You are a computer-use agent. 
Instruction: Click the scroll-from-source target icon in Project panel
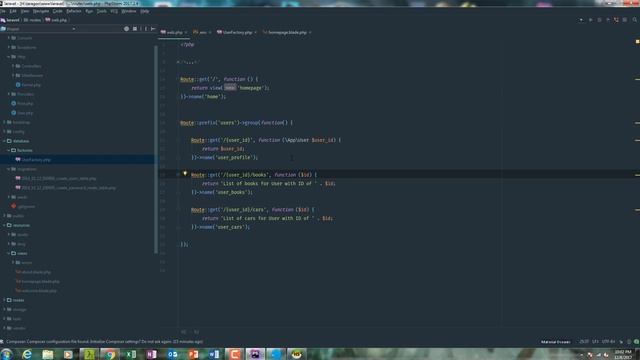click(127, 29)
